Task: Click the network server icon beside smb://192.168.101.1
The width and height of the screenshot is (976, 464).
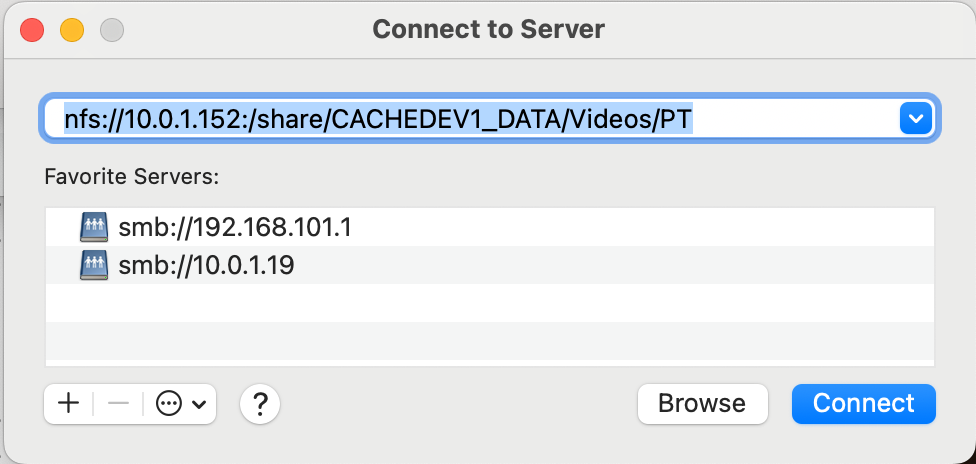Action: click(x=93, y=228)
